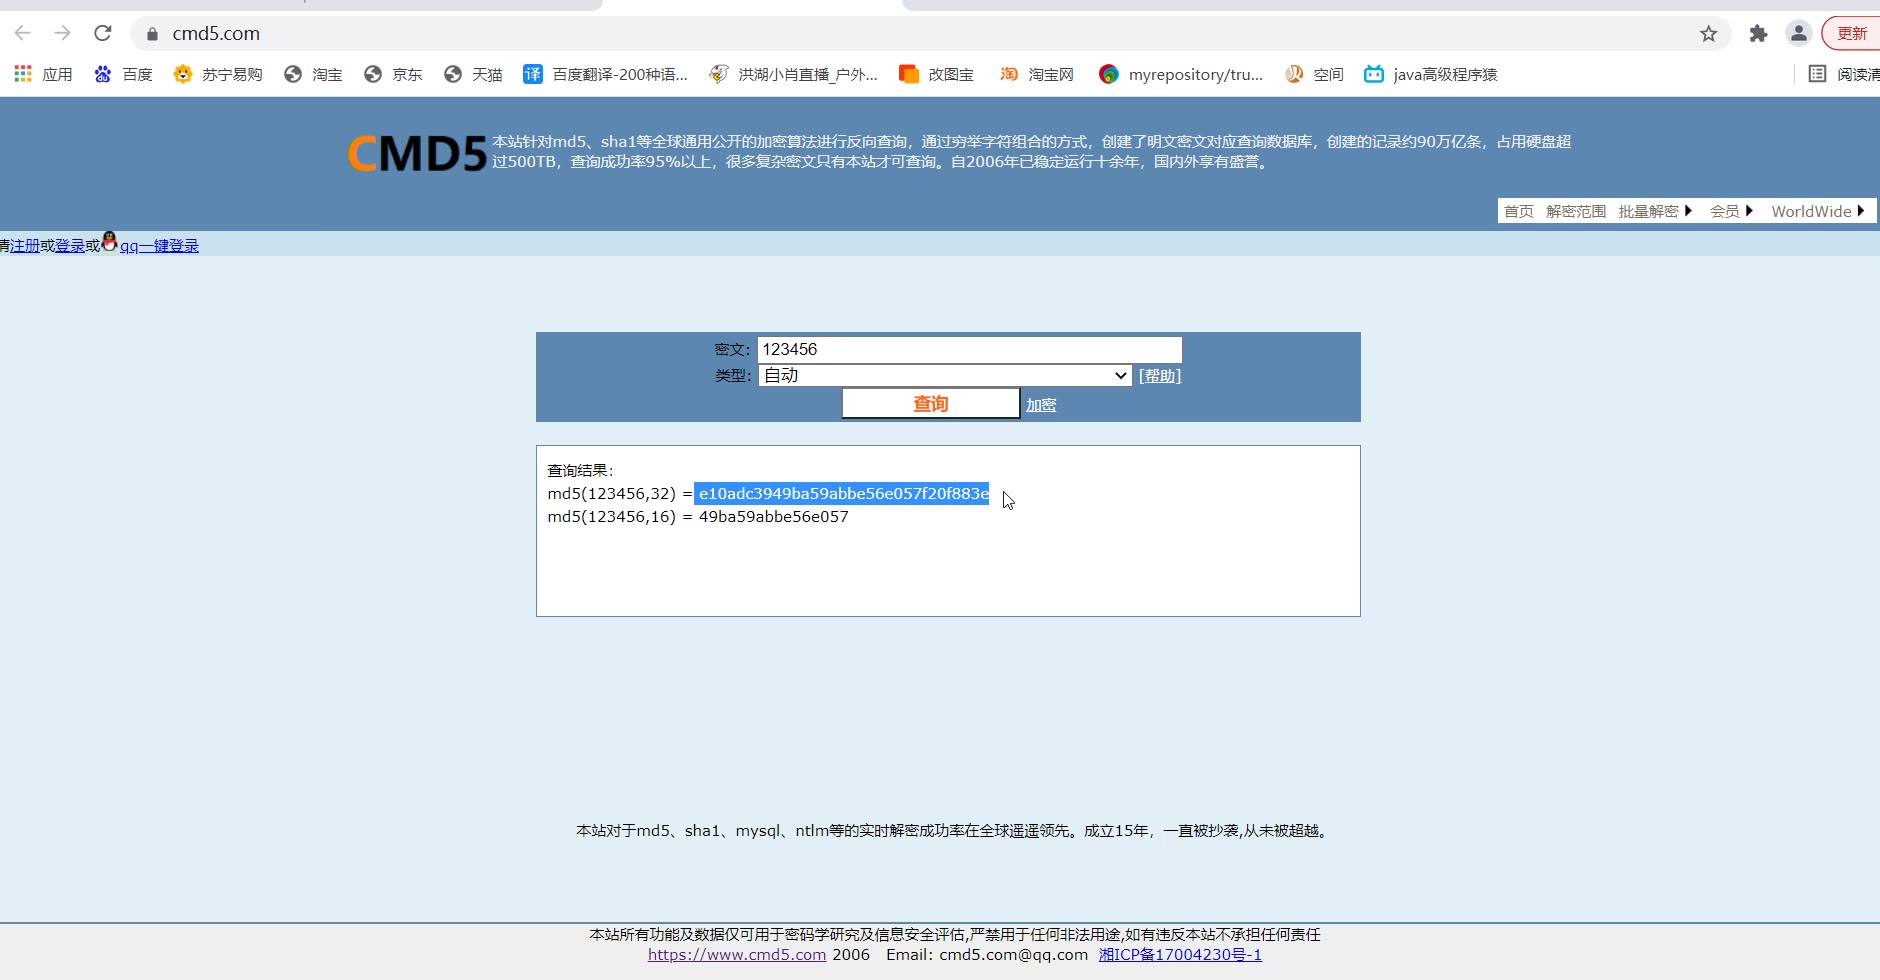Expand the WorldWide menu

coord(1818,211)
